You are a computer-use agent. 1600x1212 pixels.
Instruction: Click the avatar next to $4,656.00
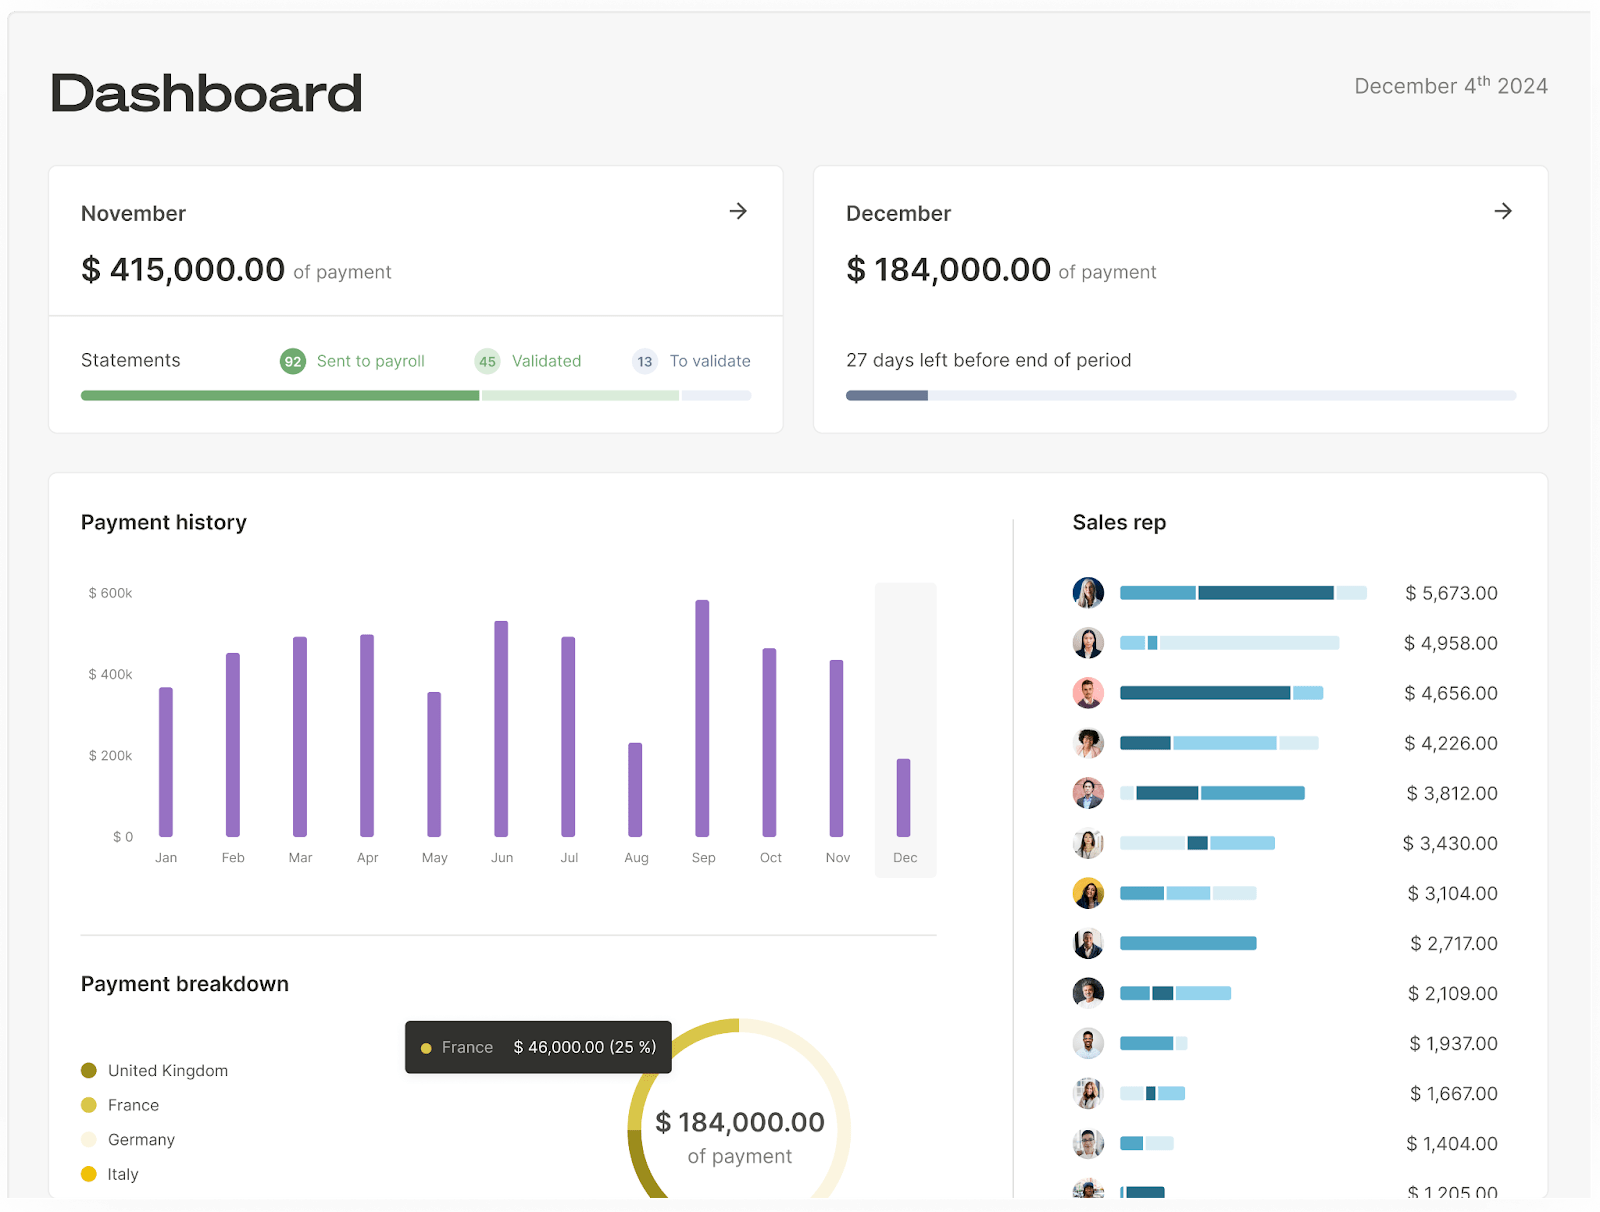click(1088, 692)
